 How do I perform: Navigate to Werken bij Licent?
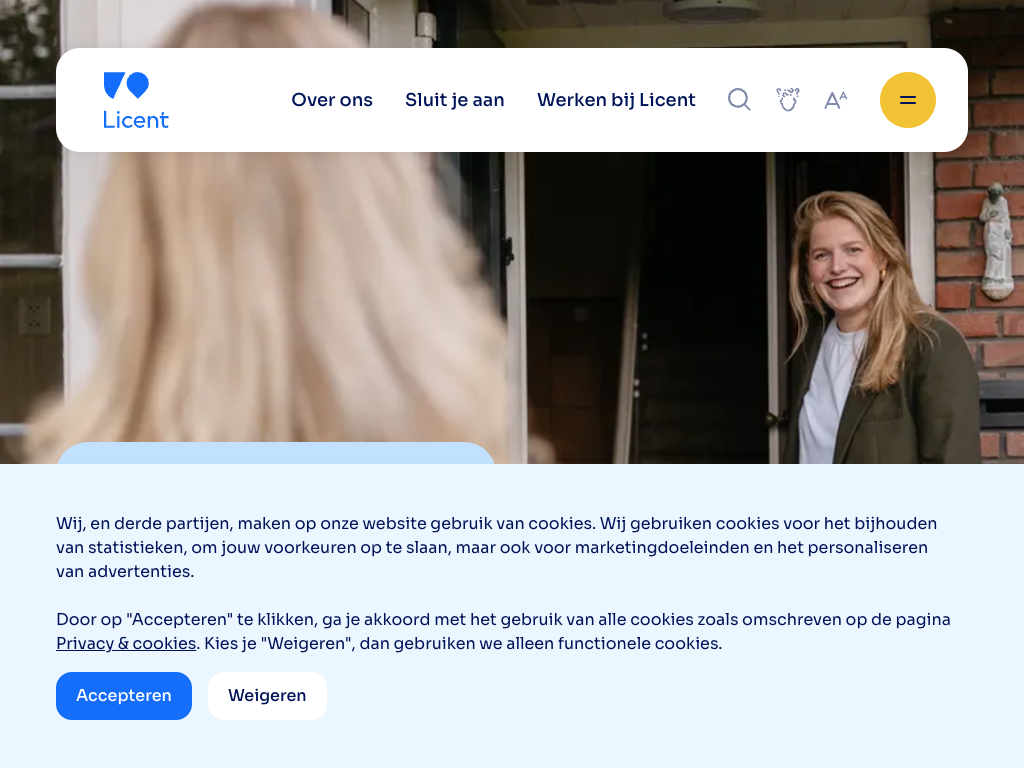point(616,100)
